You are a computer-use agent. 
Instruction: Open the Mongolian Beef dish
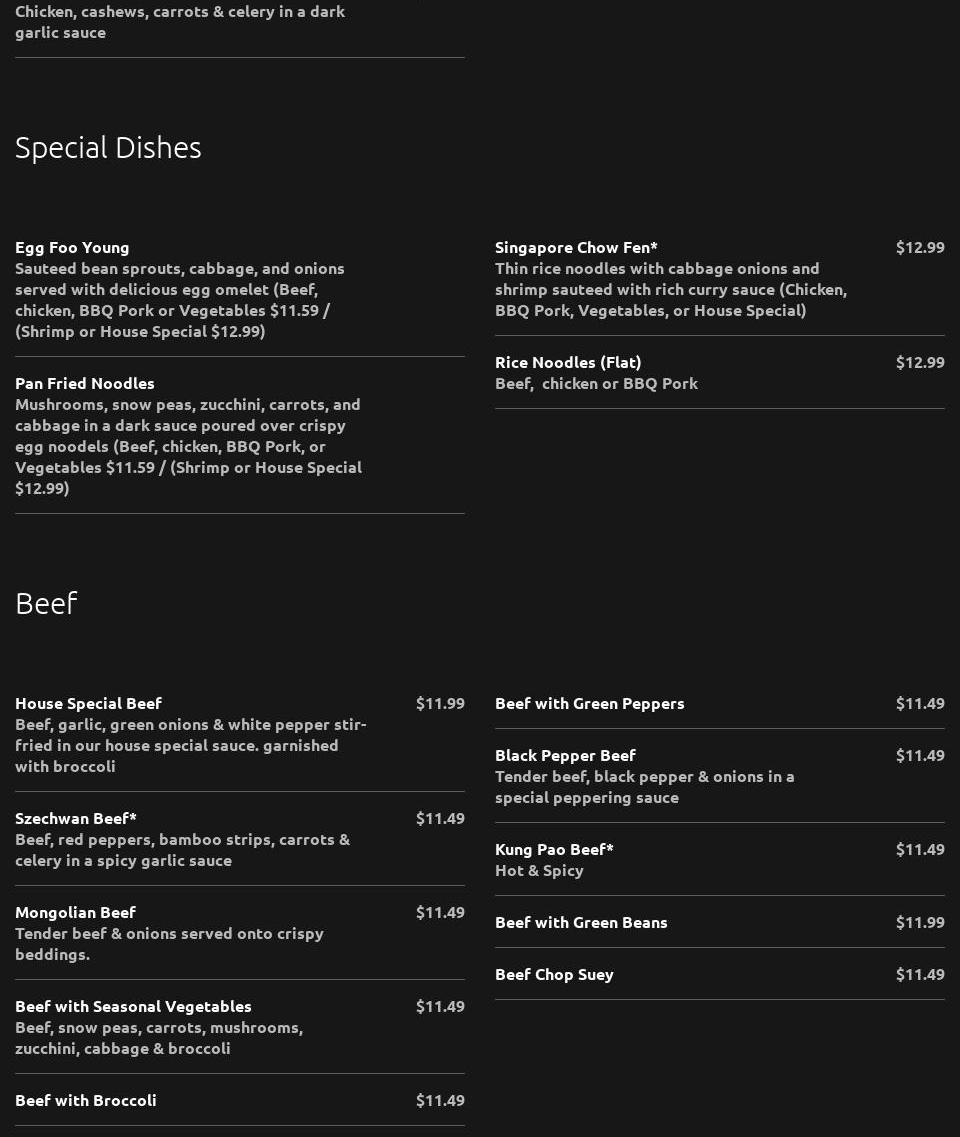(x=75, y=912)
